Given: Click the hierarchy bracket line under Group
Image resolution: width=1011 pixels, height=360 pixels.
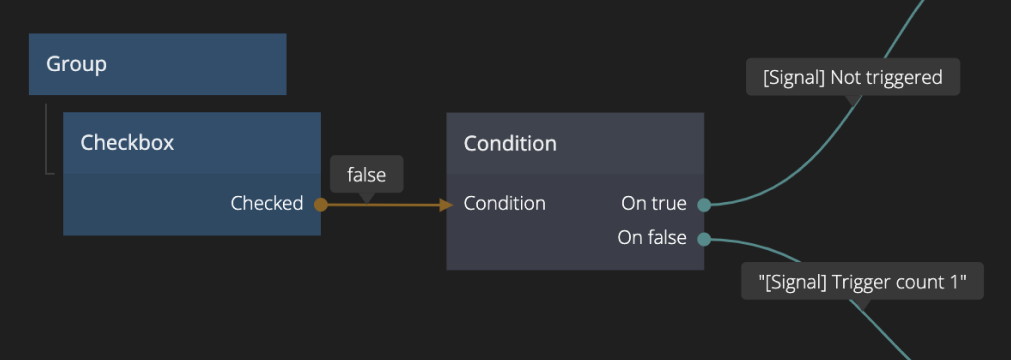Looking at the screenshot, I should [x=46, y=139].
